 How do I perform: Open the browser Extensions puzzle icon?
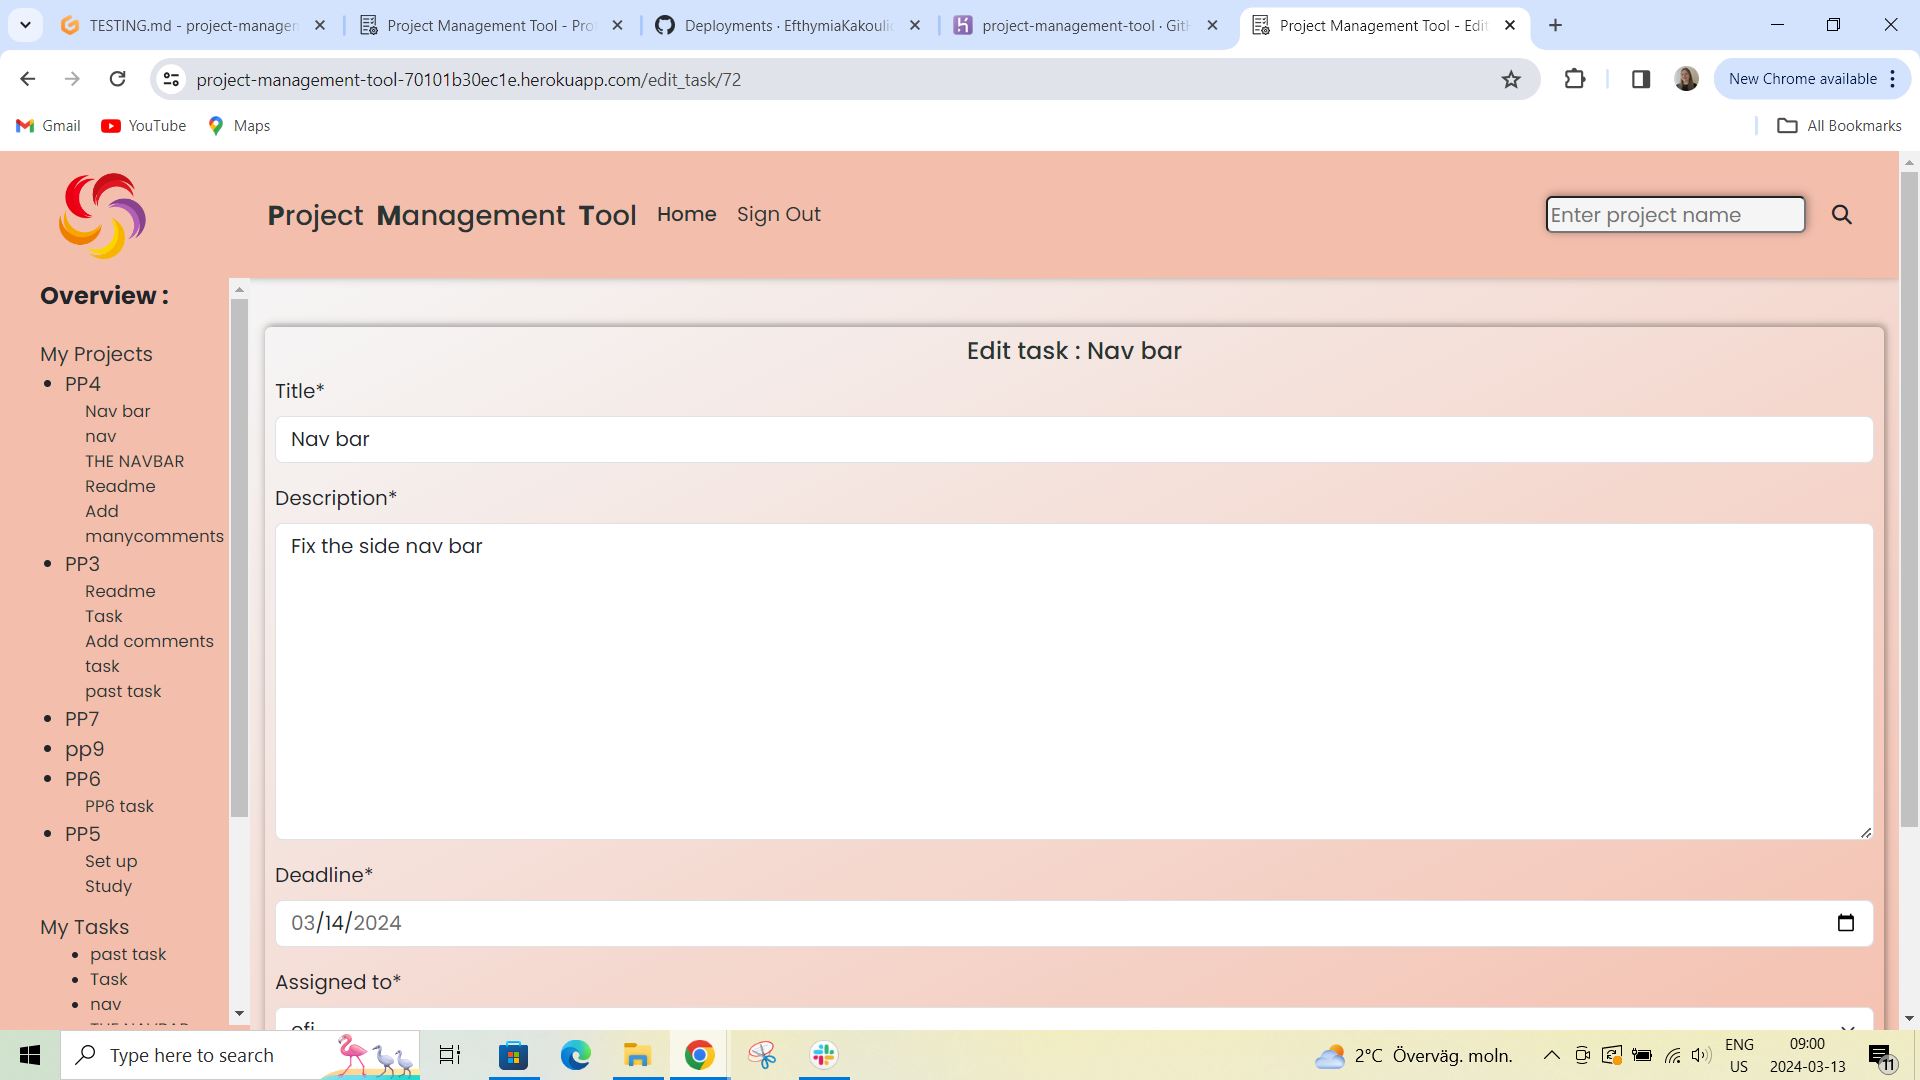point(1575,79)
